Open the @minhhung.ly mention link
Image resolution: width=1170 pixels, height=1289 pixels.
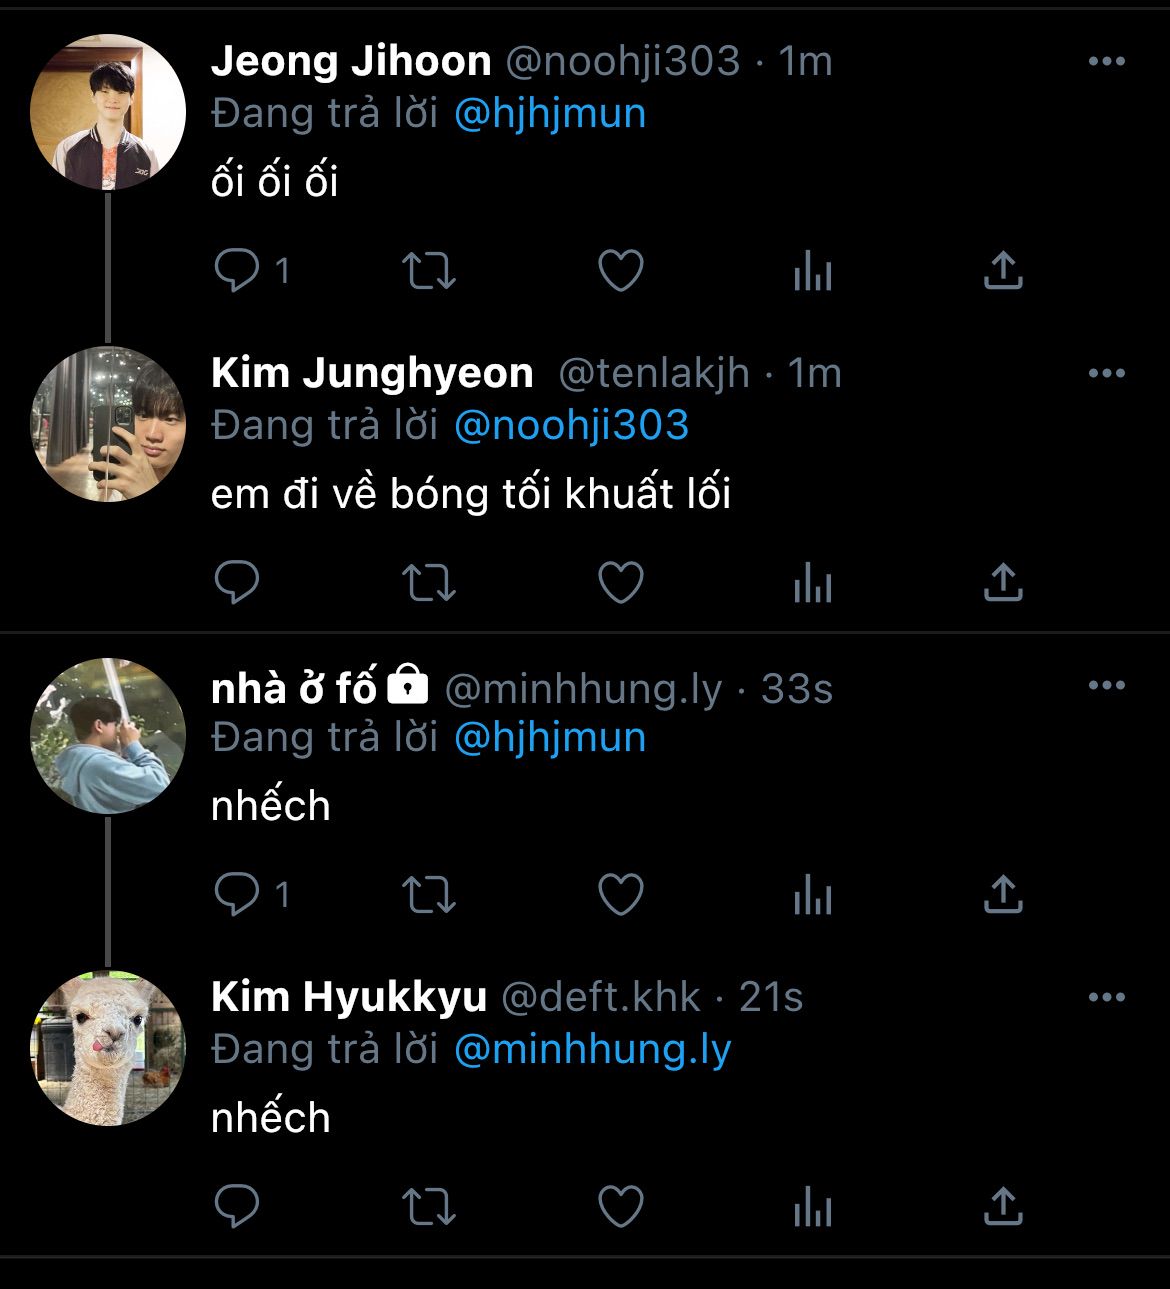pyautogui.click(x=592, y=1050)
